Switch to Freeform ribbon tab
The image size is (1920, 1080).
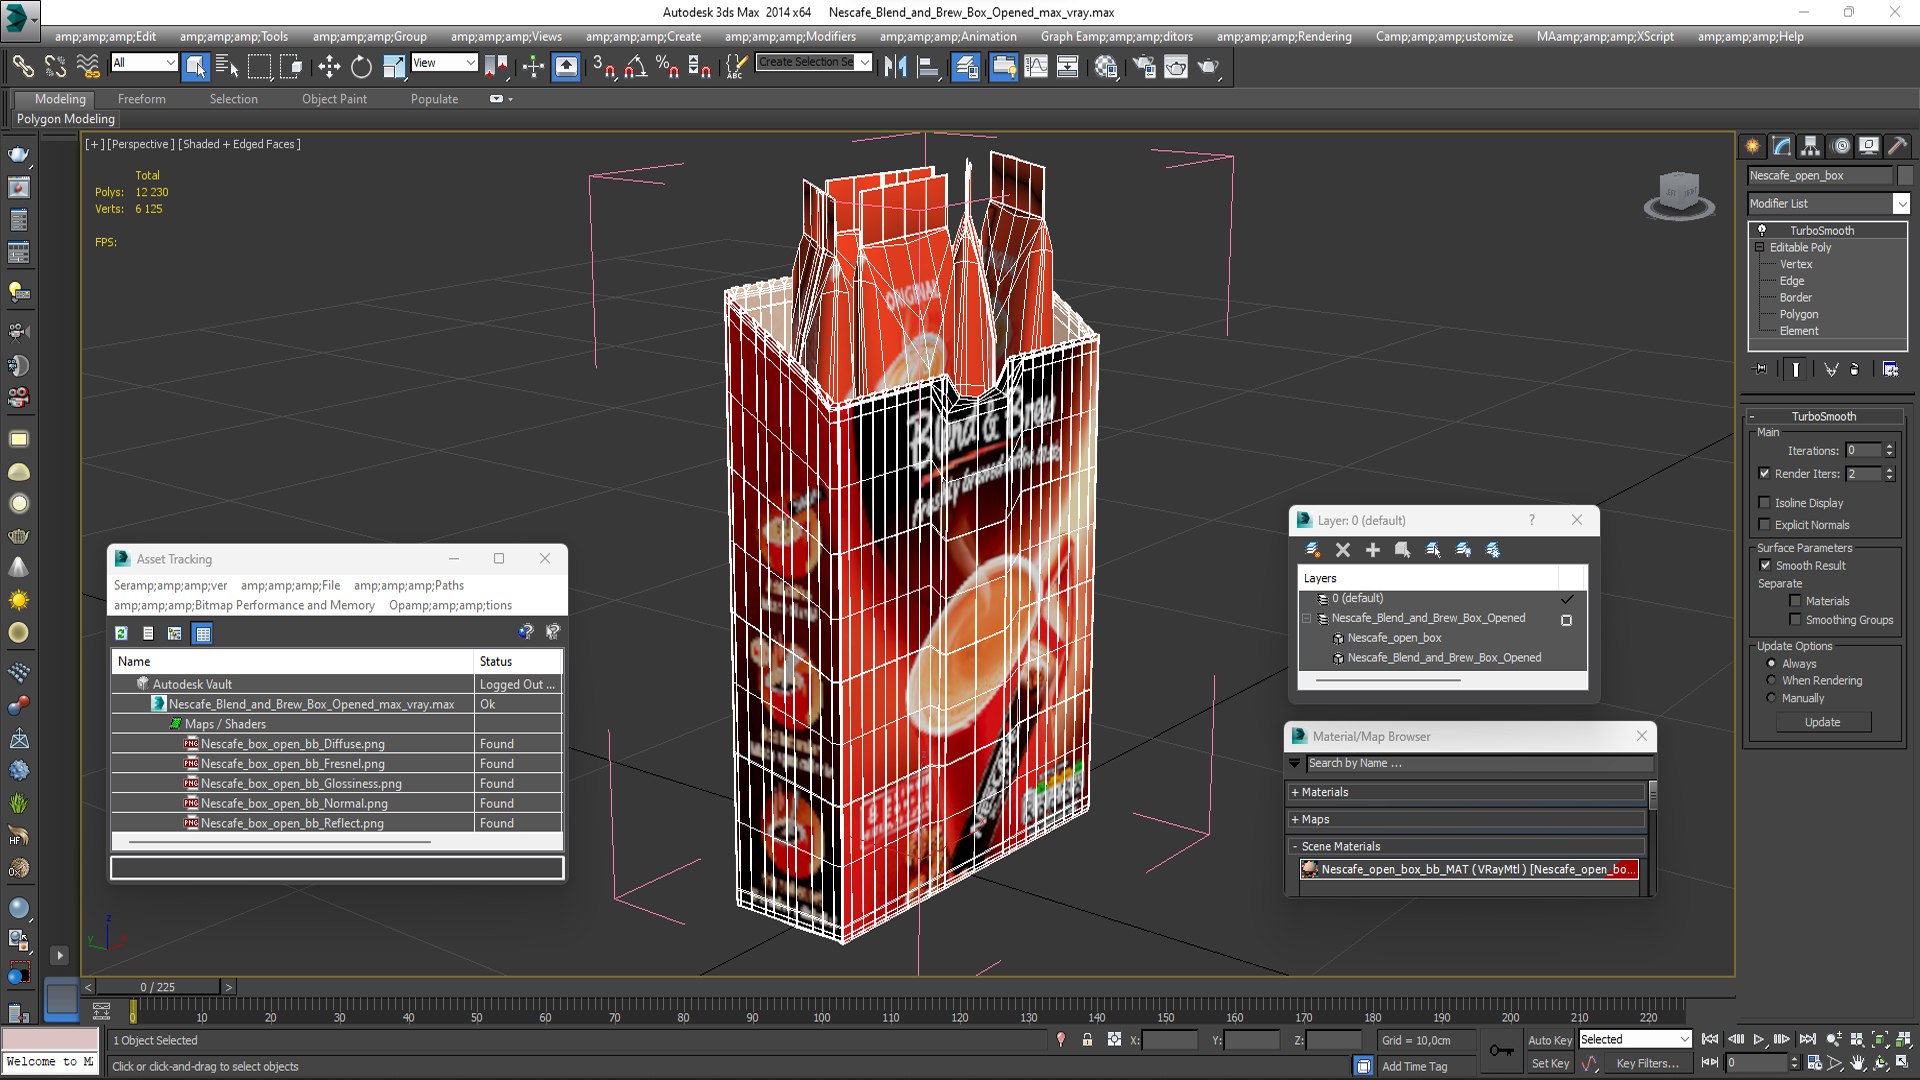point(142,99)
